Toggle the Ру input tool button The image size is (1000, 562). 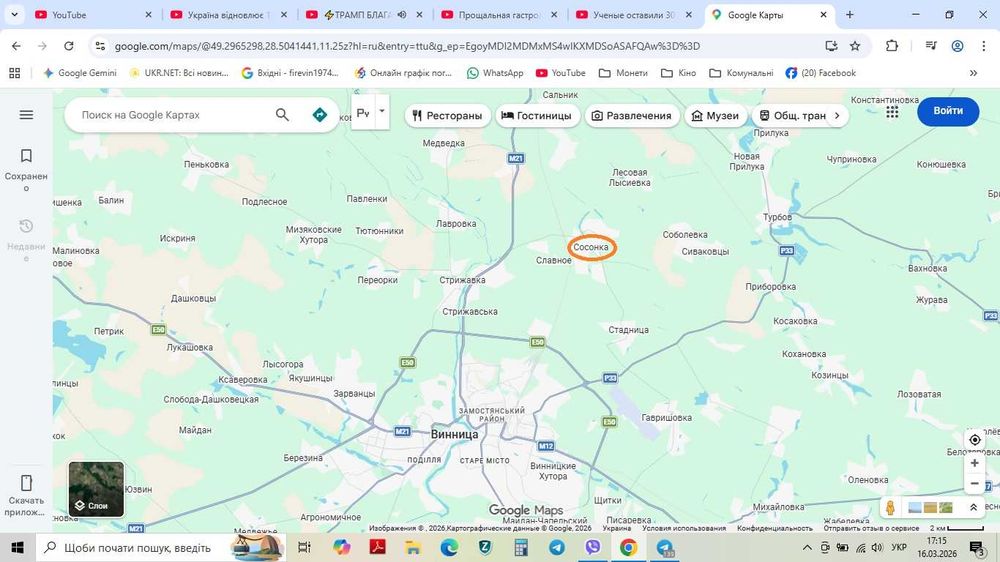coord(363,113)
